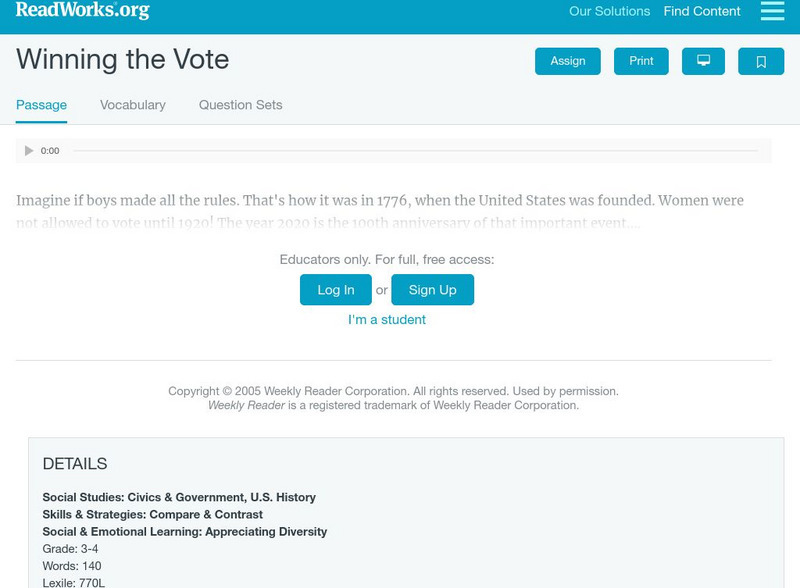Play the passage audio
The height and width of the screenshot is (588, 800).
[29, 151]
